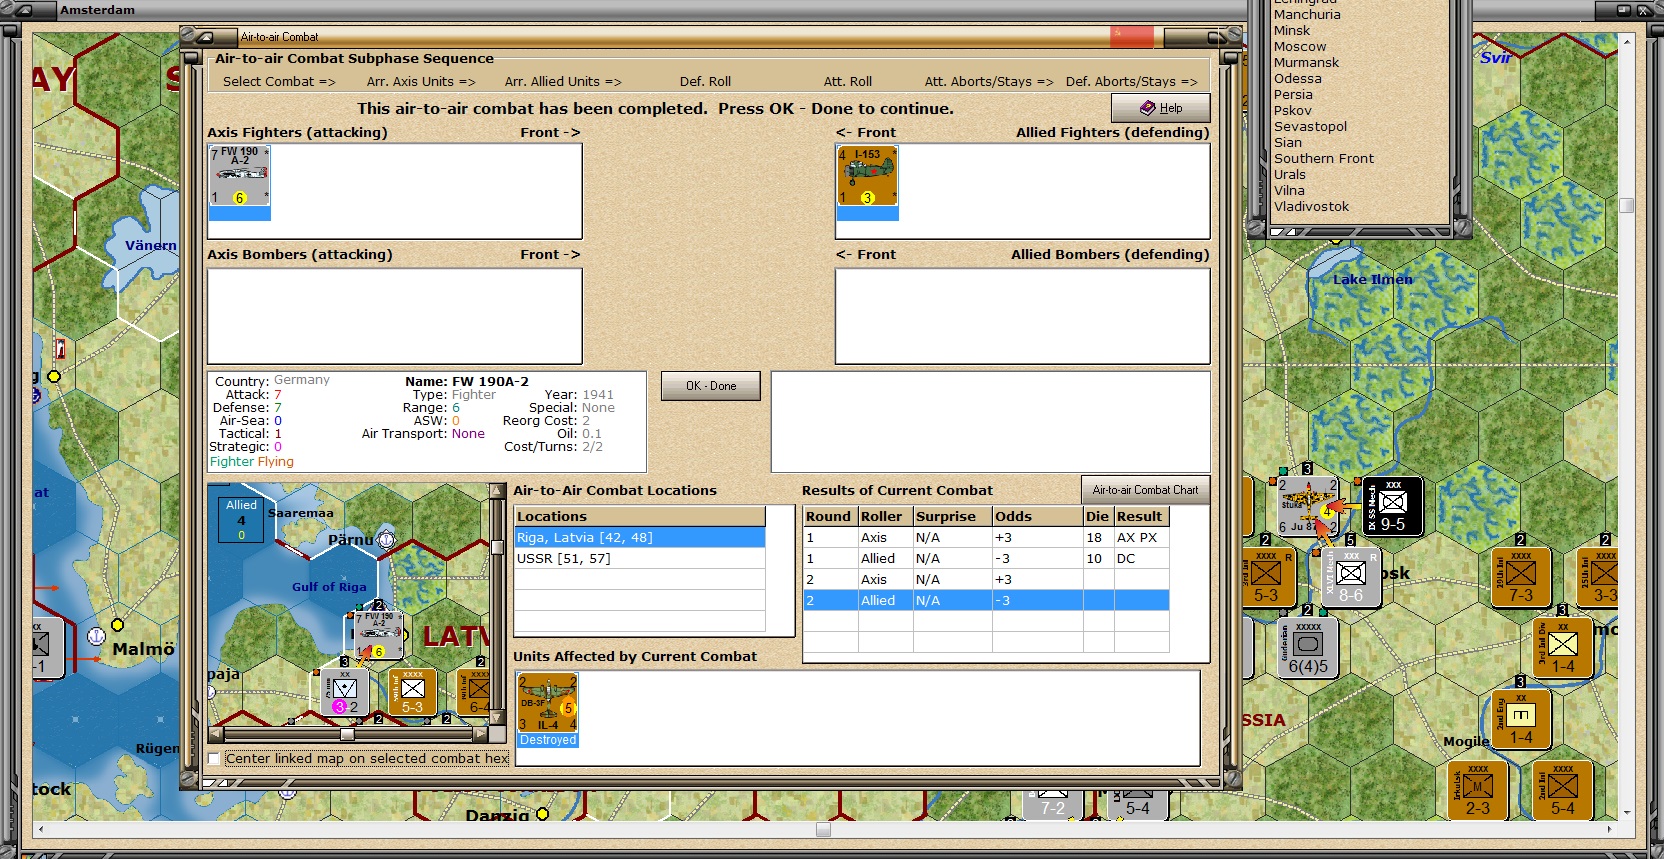Click the Surprise column header in results table
Screen dimensions: 1664x859
pos(952,517)
